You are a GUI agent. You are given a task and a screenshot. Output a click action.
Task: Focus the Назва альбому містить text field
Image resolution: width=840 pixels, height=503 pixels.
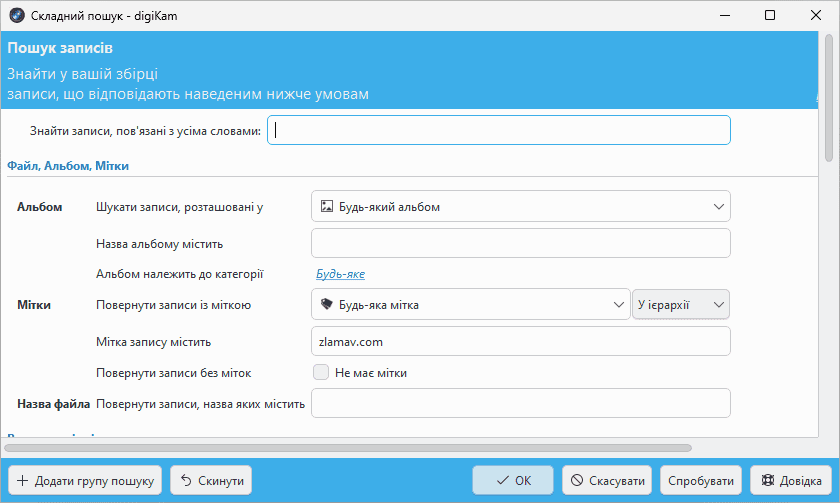[520, 243]
